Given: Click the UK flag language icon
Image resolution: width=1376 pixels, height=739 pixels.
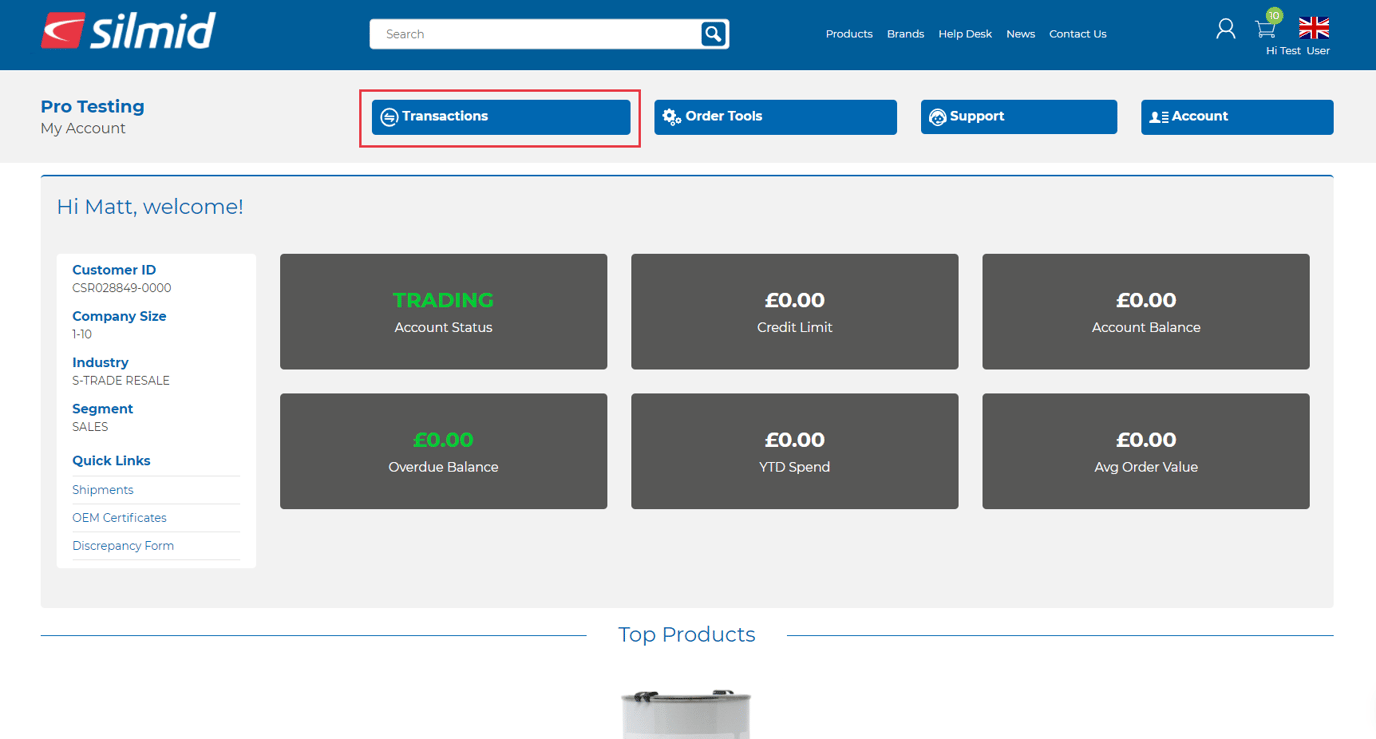Looking at the screenshot, I should point(1314,28).
